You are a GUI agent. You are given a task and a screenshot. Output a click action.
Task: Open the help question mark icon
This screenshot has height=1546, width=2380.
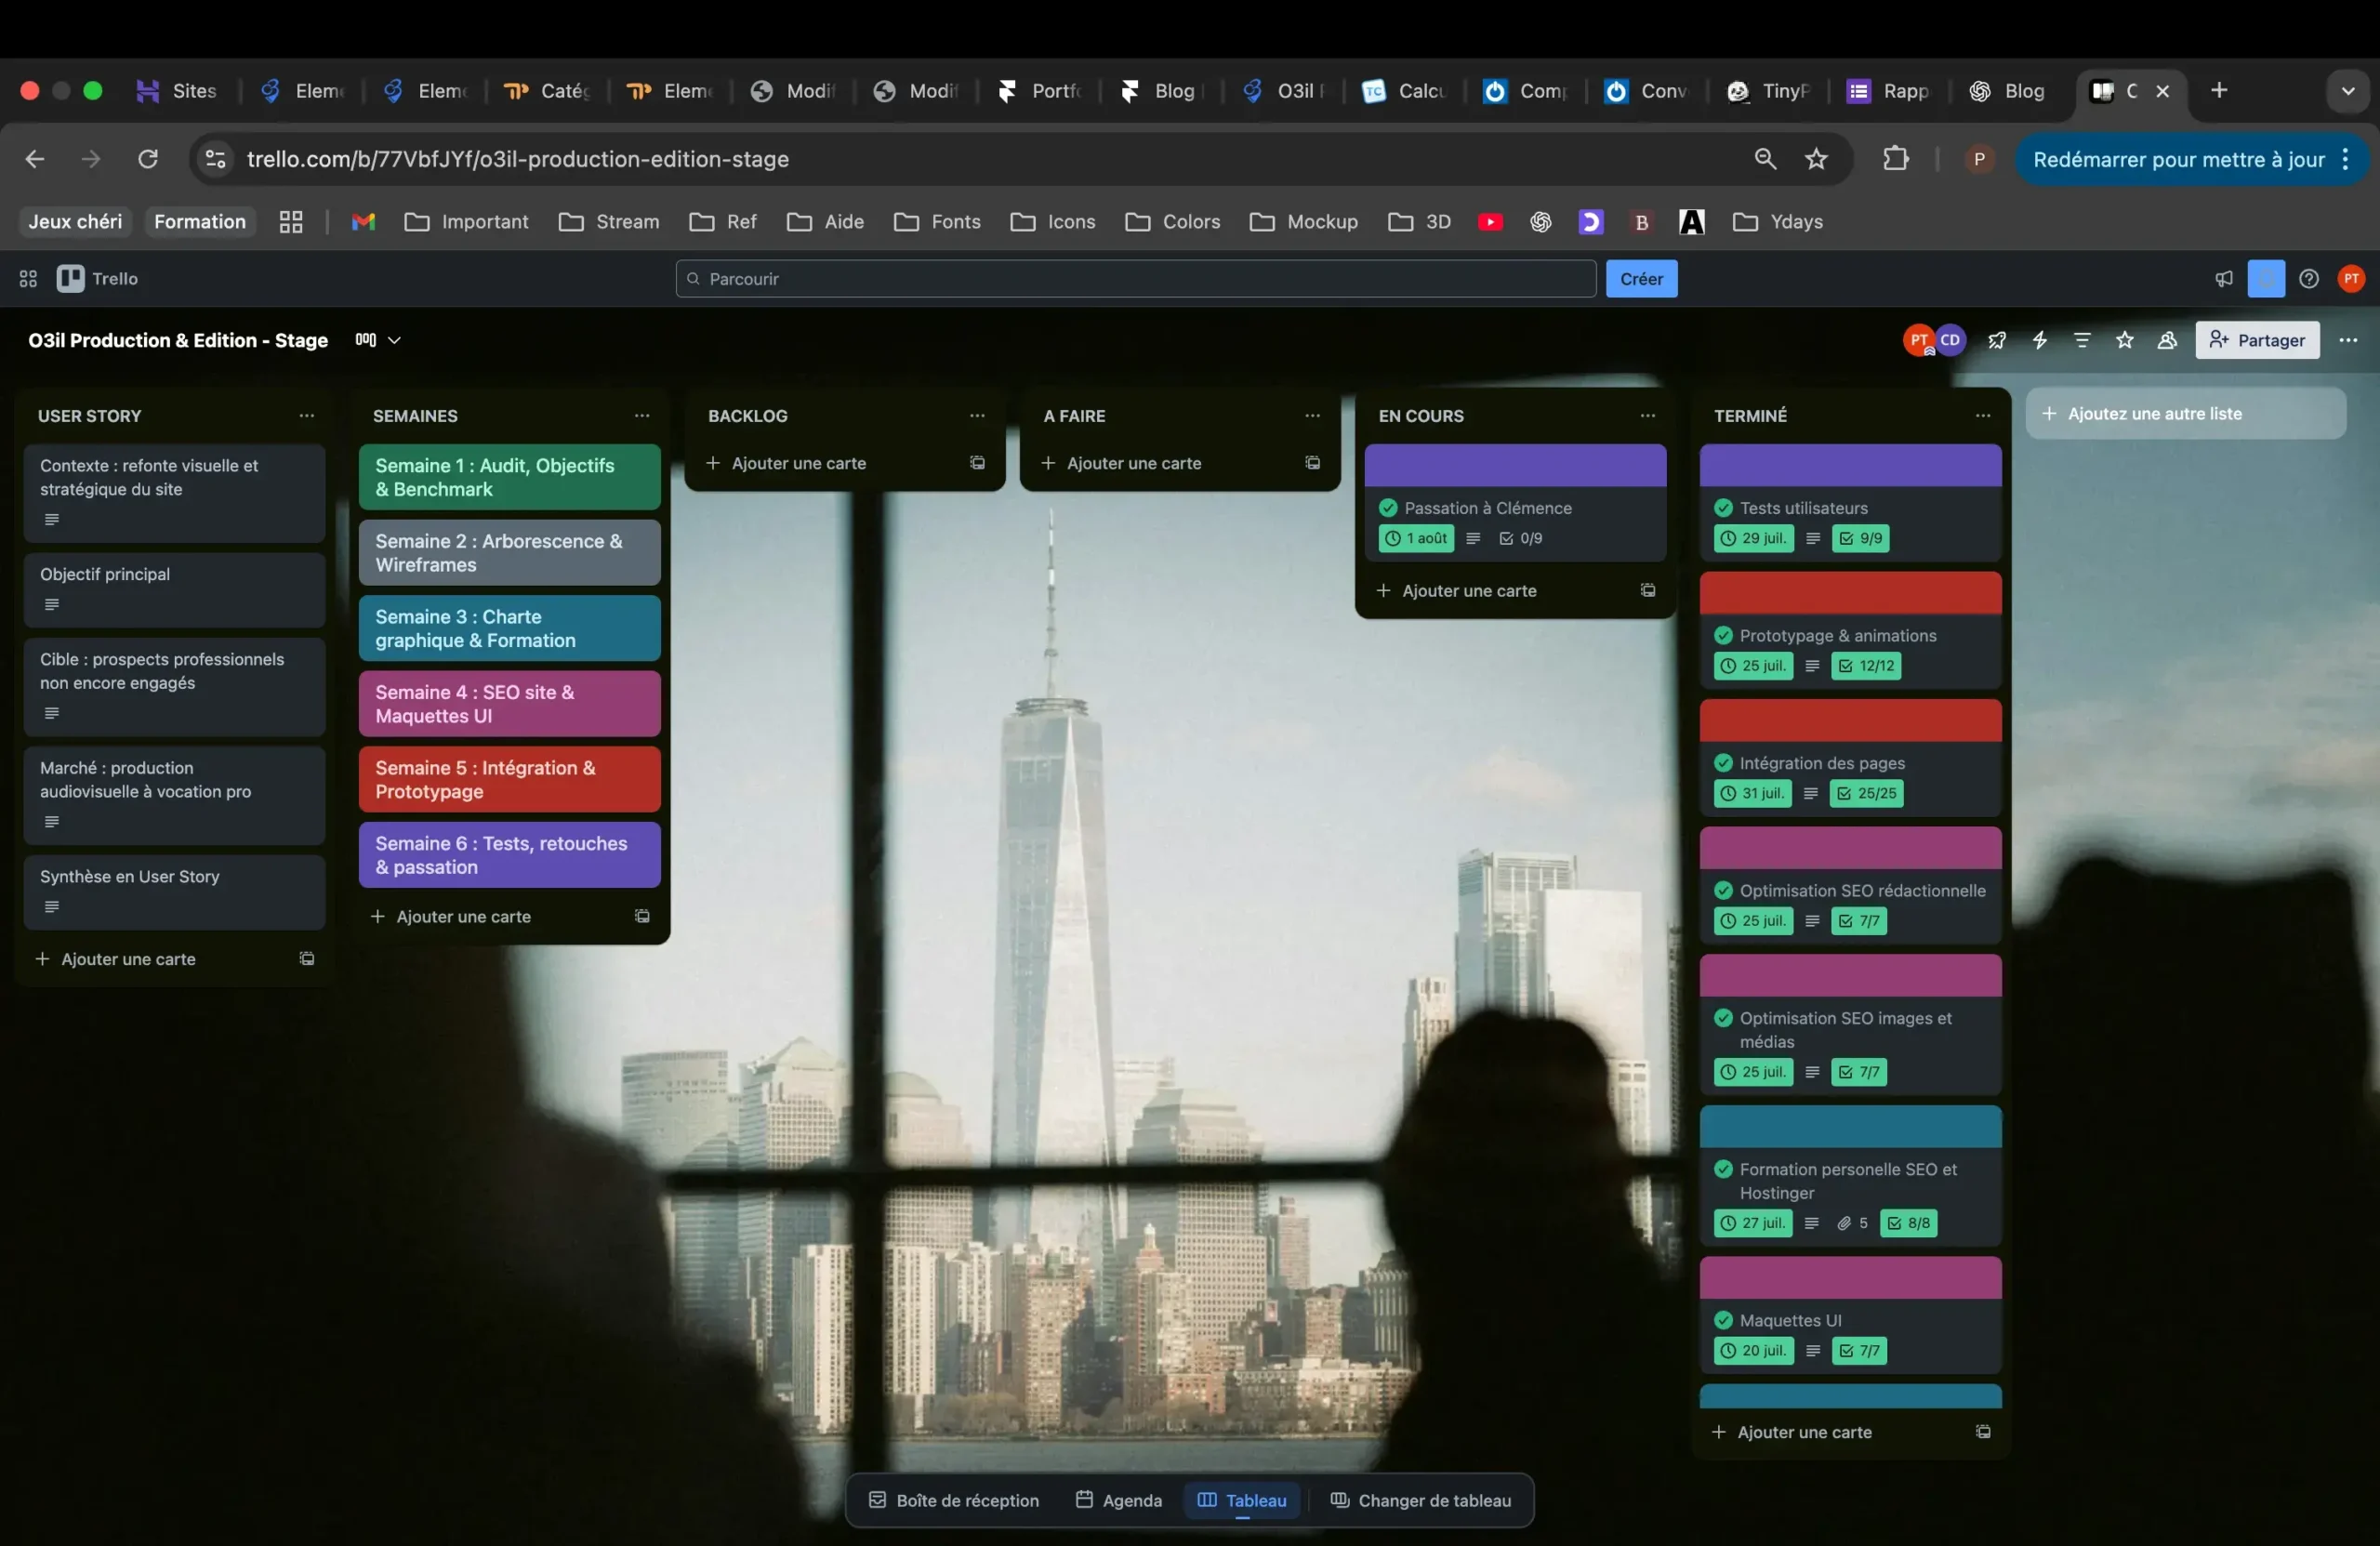[x=2309, y=279]
